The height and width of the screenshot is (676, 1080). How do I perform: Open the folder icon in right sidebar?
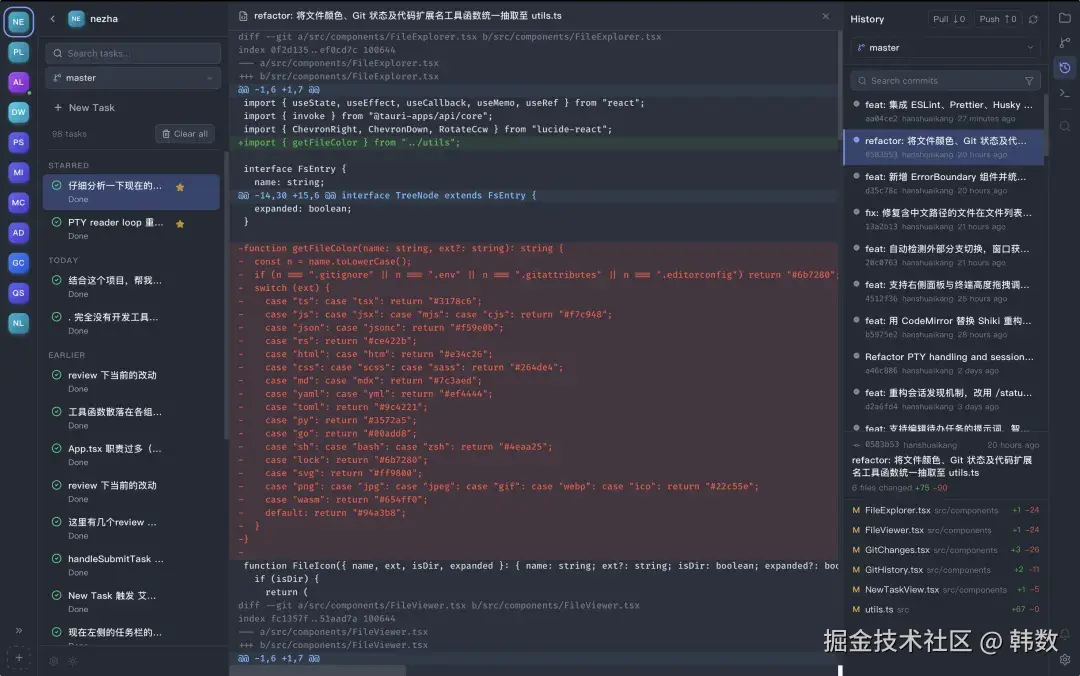tap(1064, 18)
